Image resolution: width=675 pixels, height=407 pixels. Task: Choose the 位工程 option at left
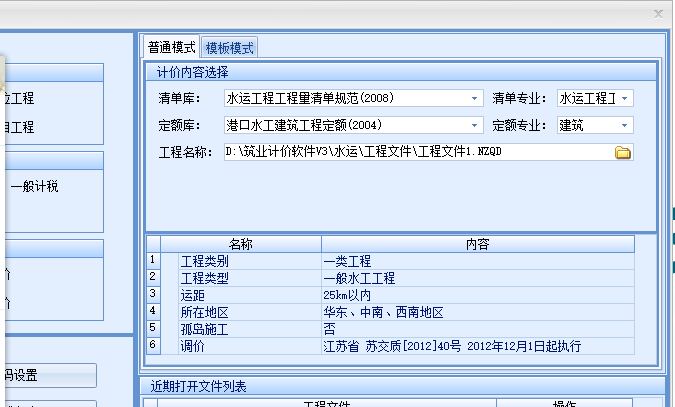coord(18,99)
